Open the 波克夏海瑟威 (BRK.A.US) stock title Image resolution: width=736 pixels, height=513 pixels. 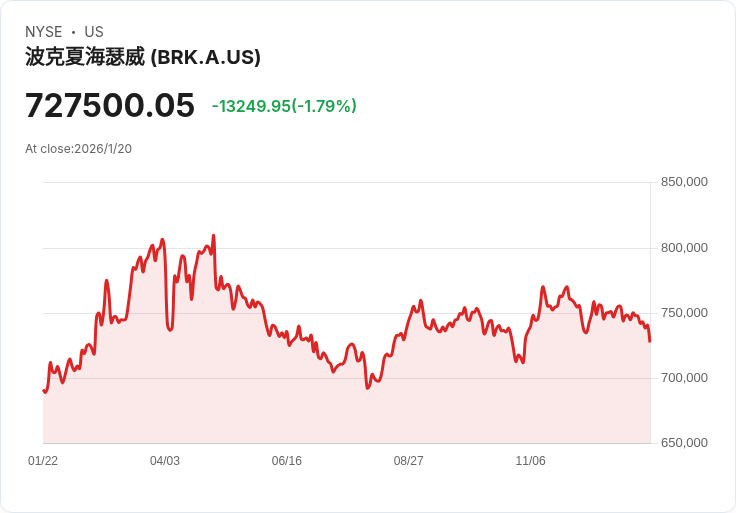point(143,57)
